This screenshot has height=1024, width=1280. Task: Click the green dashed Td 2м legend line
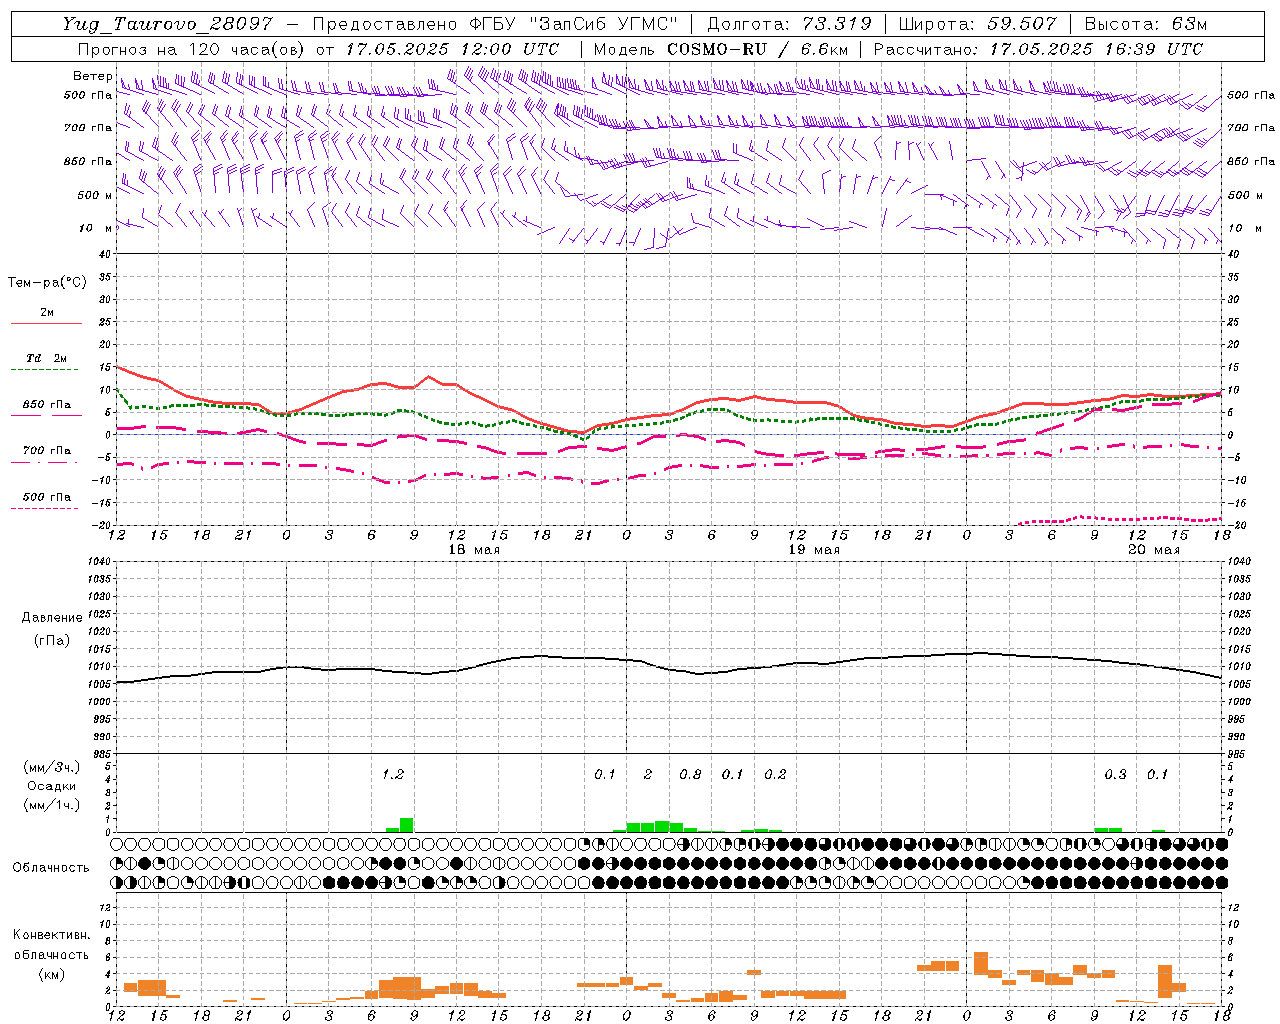pos(45,370)
